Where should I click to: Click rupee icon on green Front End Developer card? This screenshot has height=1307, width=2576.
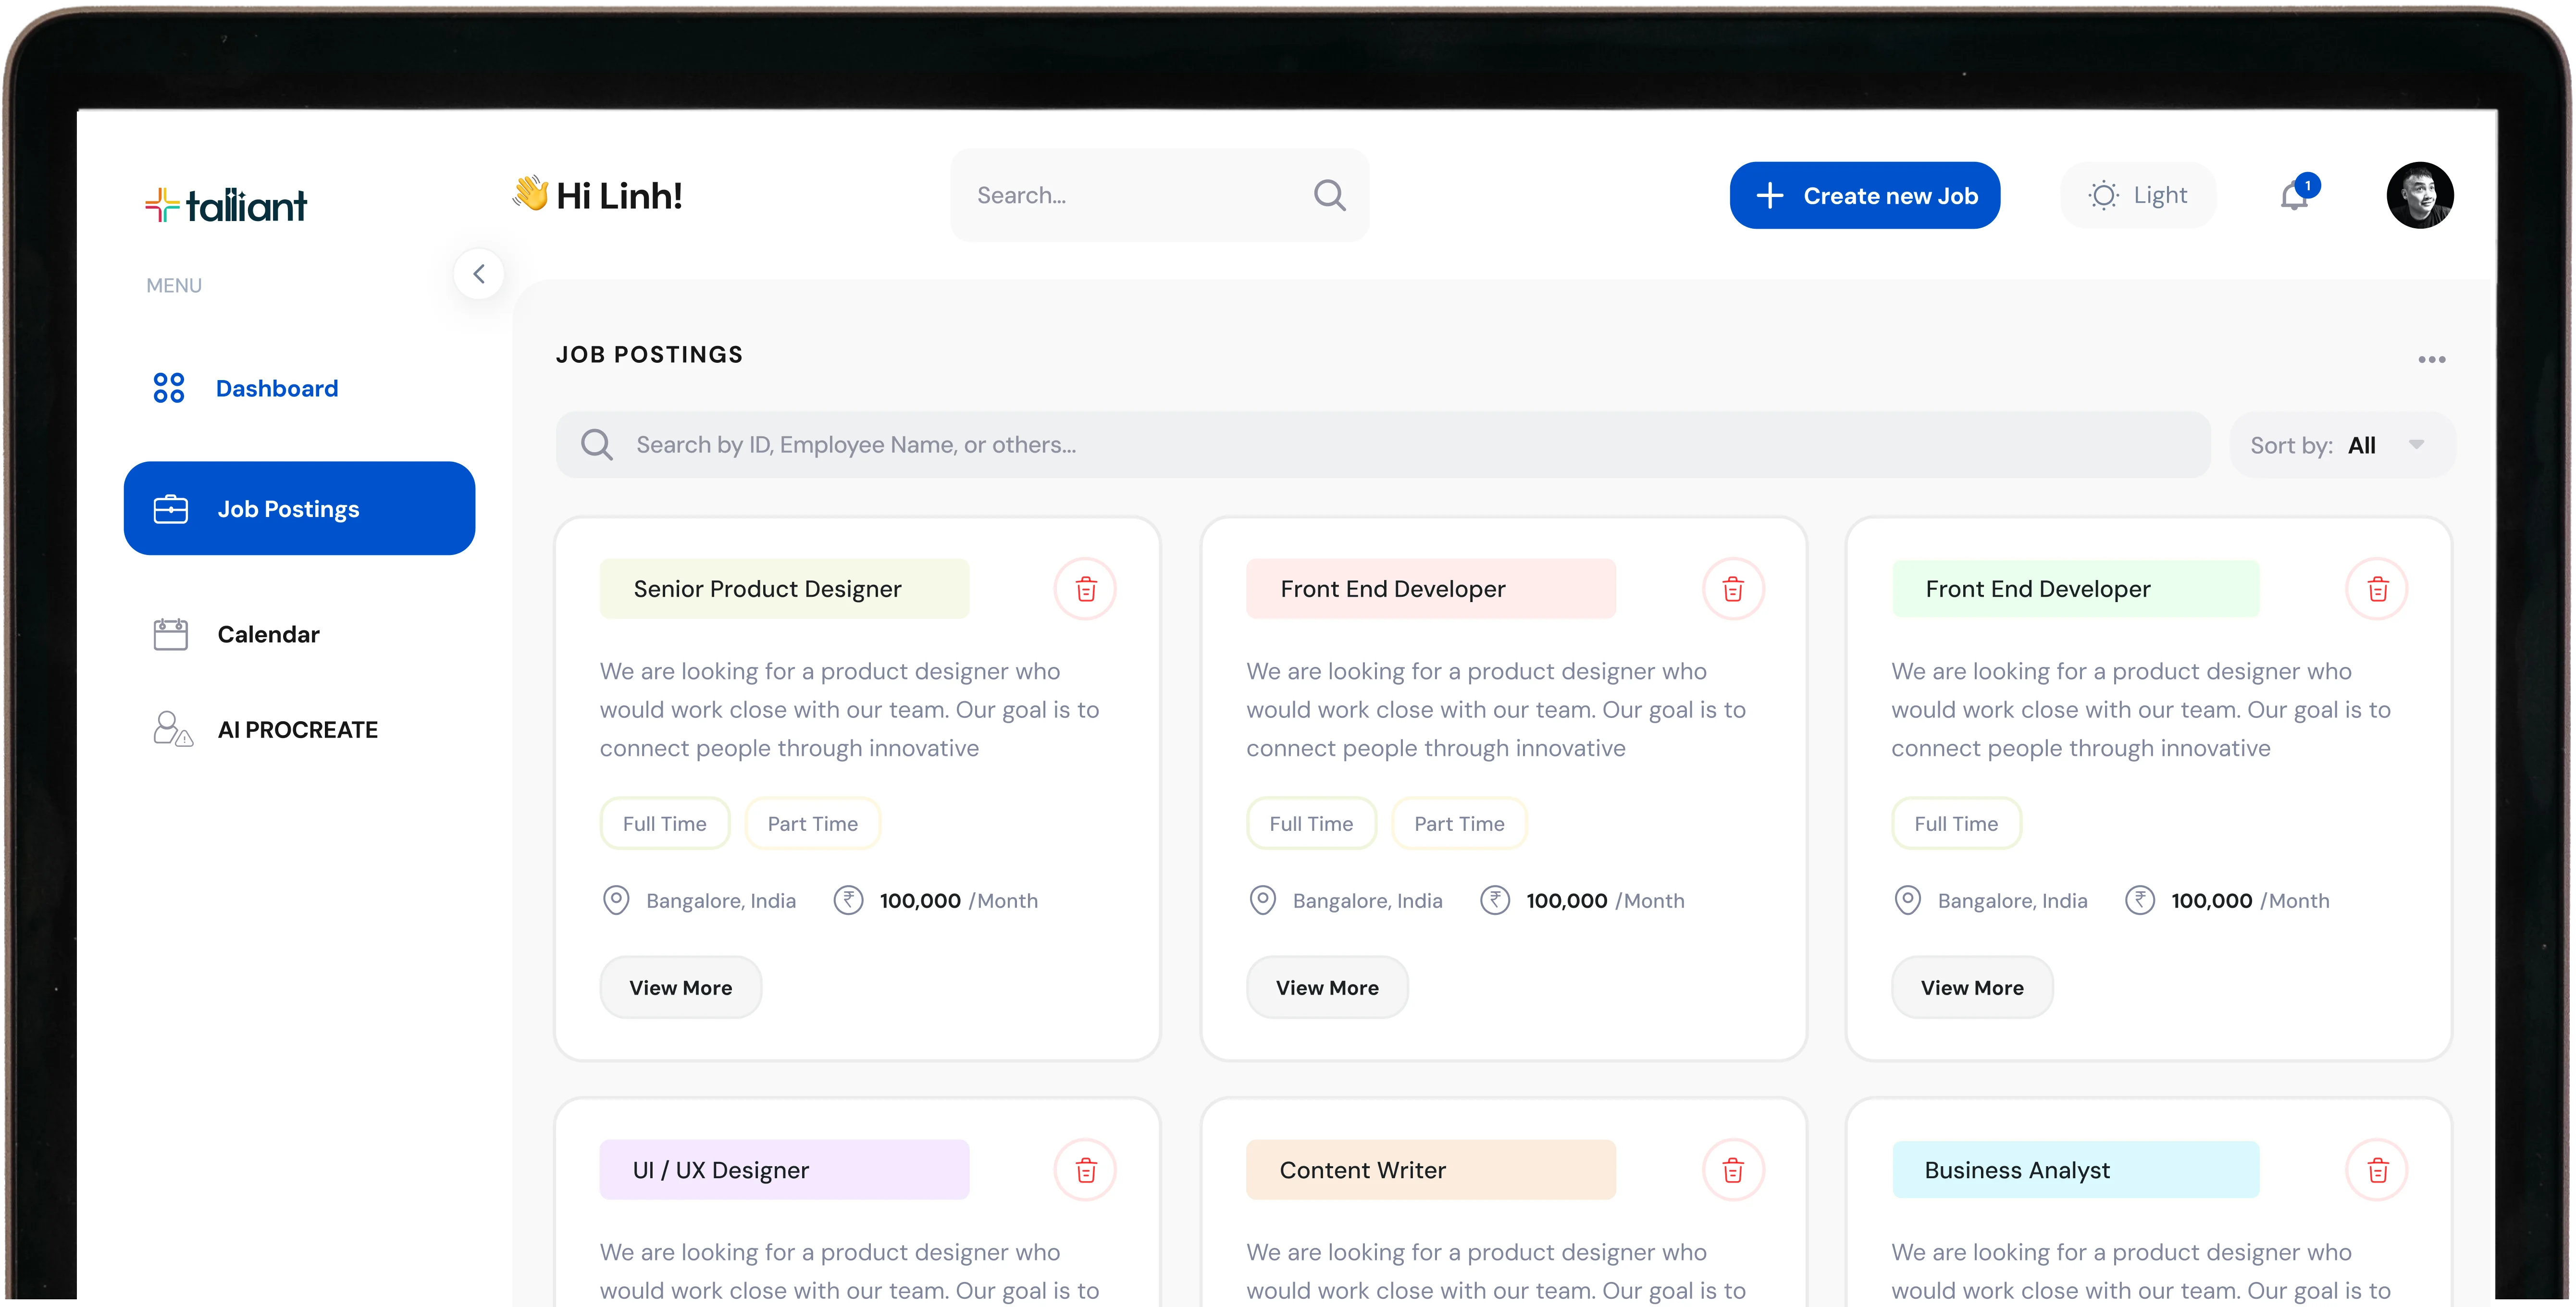coord(2140,900)
